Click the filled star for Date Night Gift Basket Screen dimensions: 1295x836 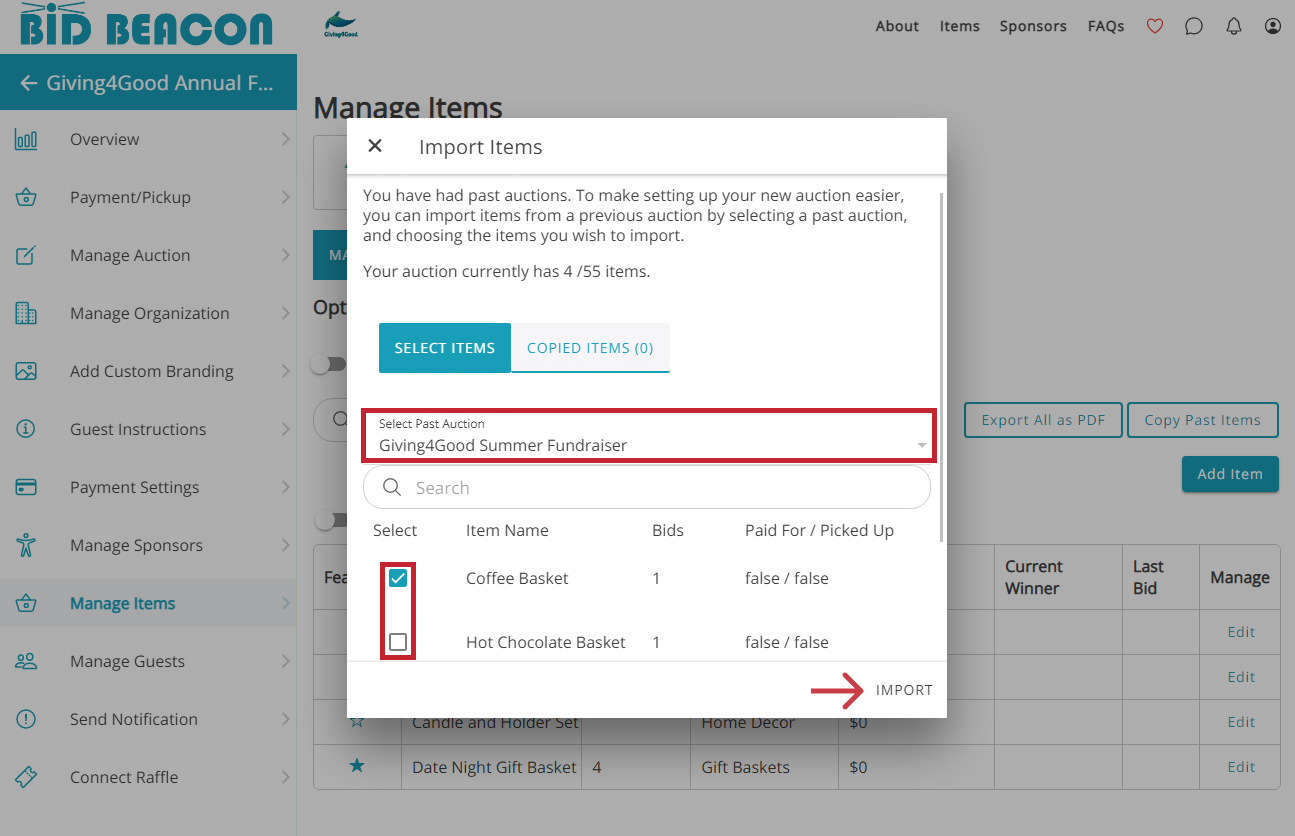pos(357,766)
